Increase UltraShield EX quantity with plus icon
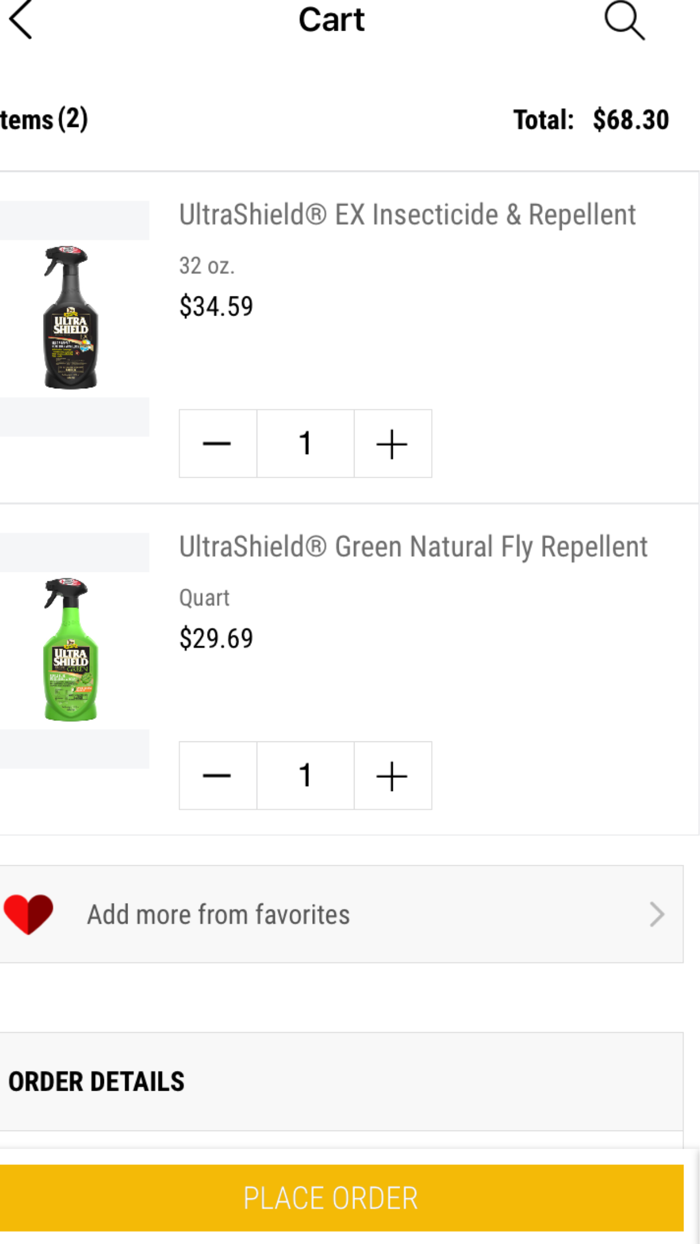 tap(392, 443)
